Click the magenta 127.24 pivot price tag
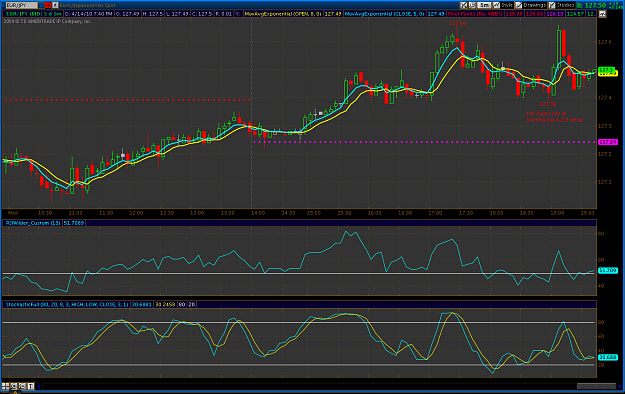Viewport: 625px width, 394px height. (608, 142)
